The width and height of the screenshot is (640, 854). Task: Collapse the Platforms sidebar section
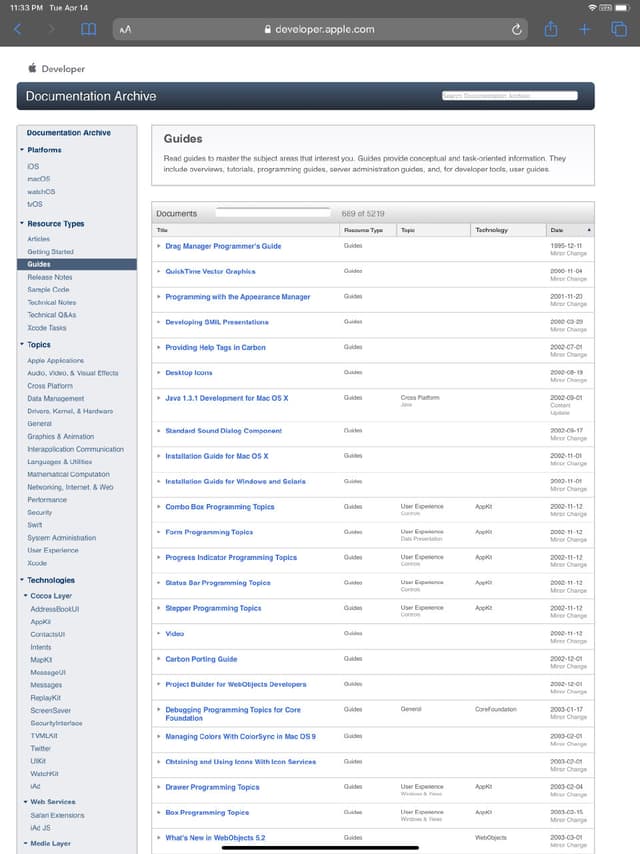(x=21, y=150)
